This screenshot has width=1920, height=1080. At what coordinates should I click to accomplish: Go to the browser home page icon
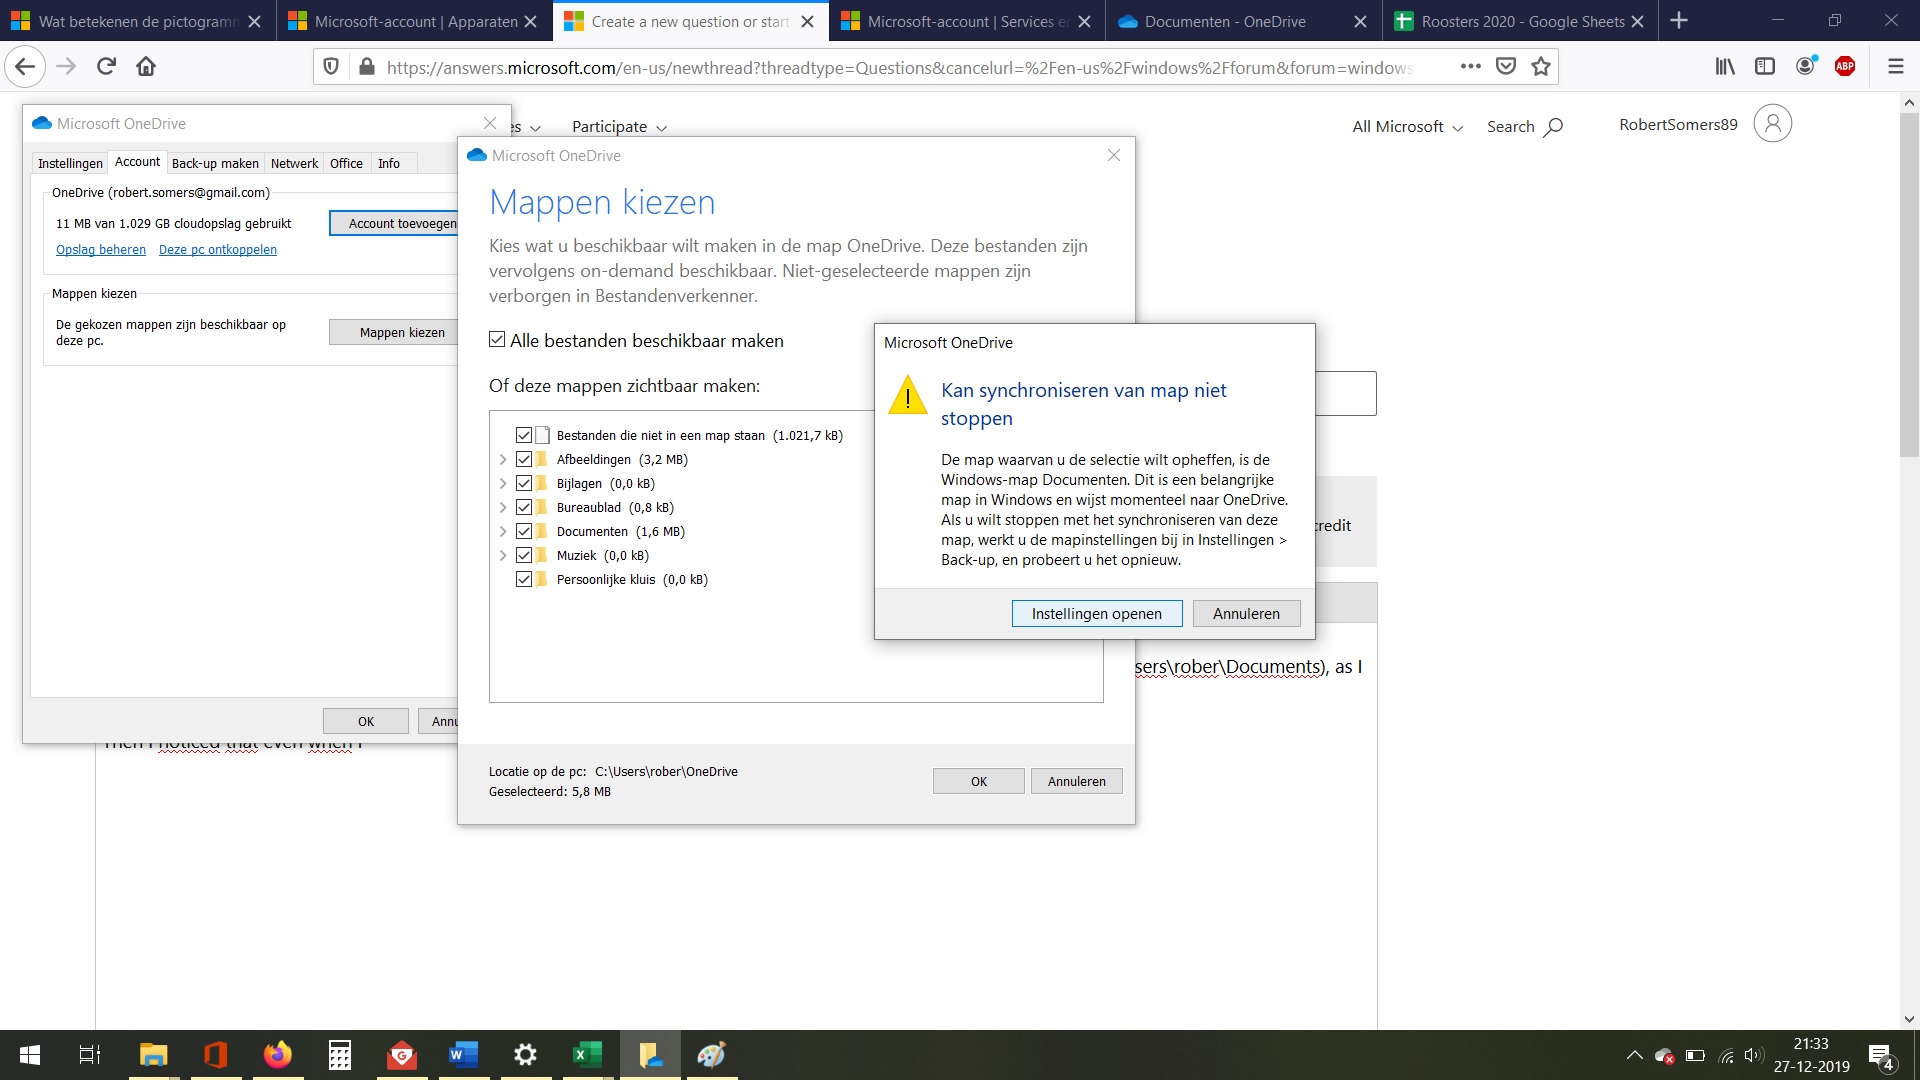coord(146,67)
